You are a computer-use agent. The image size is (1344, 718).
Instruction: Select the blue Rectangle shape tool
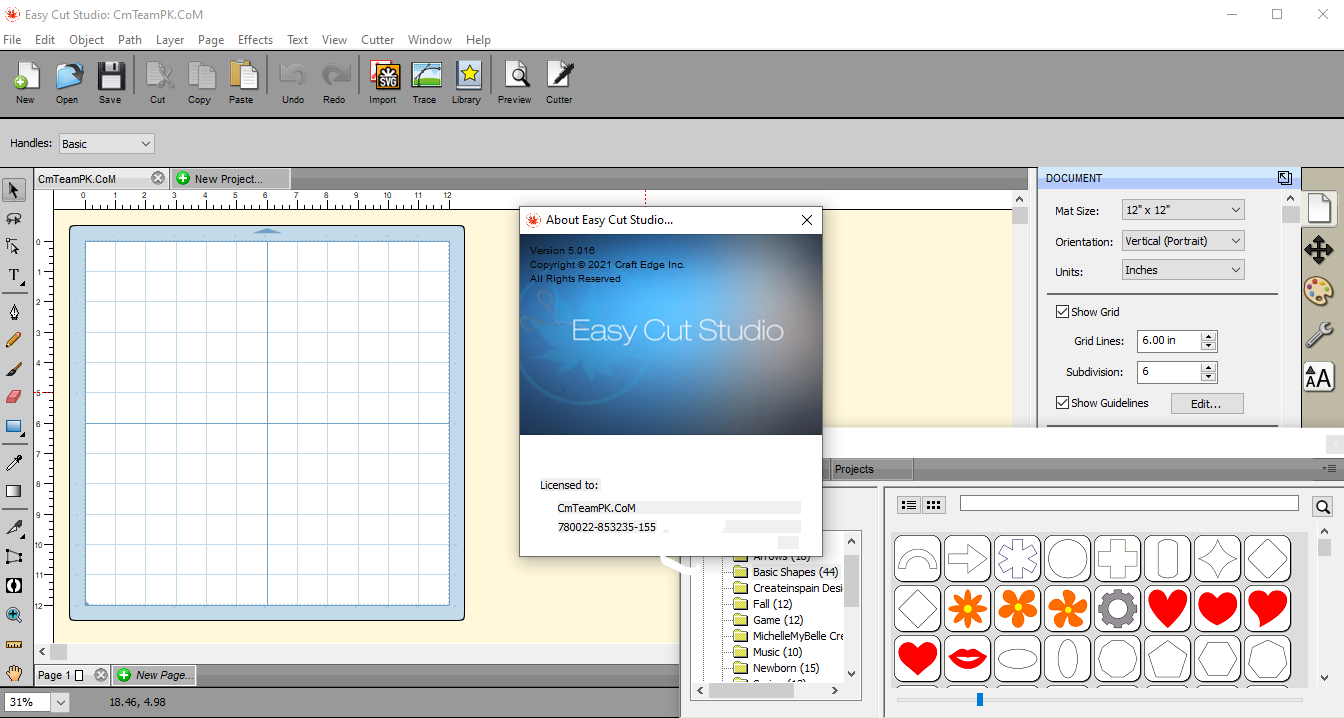tap(14, 426)
